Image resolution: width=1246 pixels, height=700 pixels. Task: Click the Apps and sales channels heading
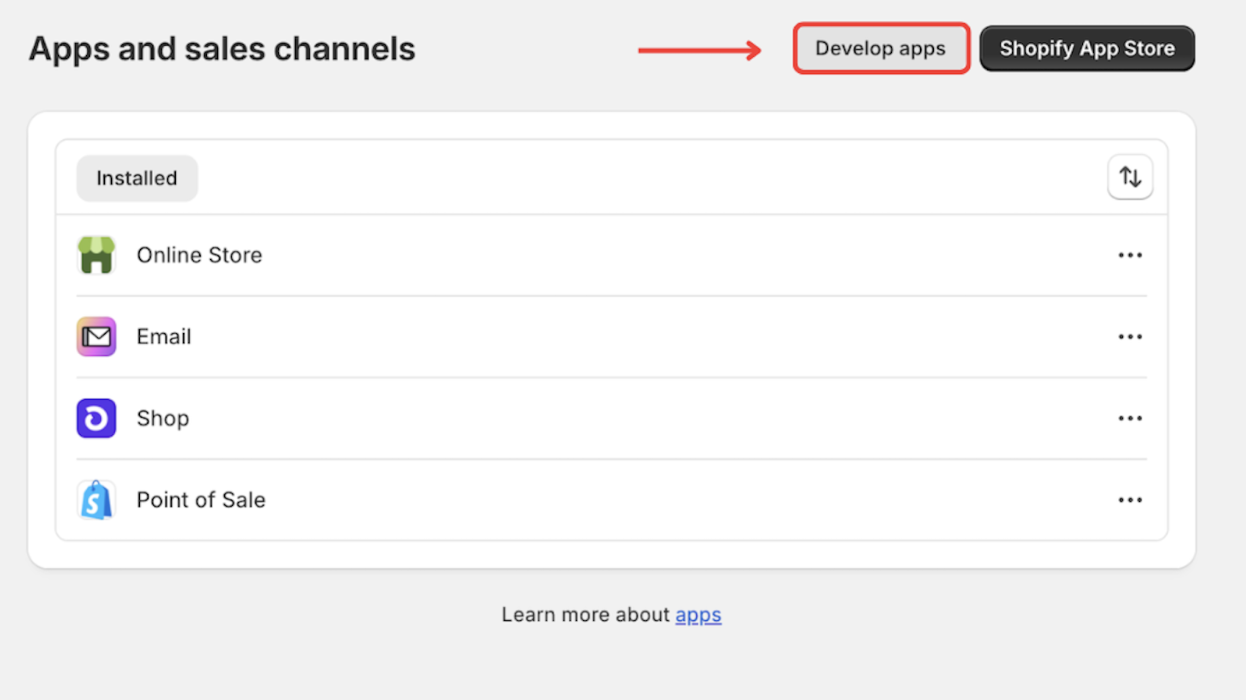point(222,49)
